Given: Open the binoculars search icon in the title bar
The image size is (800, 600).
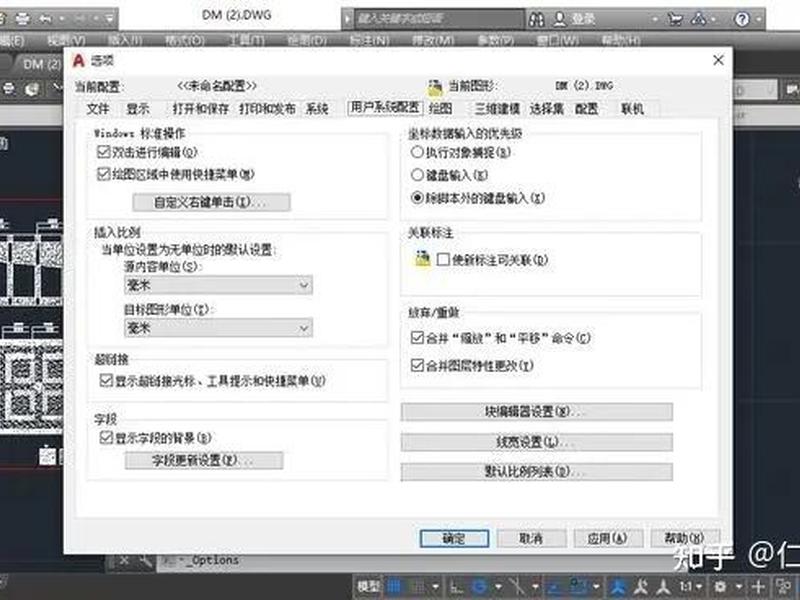Looking at the screenshot, I should coord(536,19).
